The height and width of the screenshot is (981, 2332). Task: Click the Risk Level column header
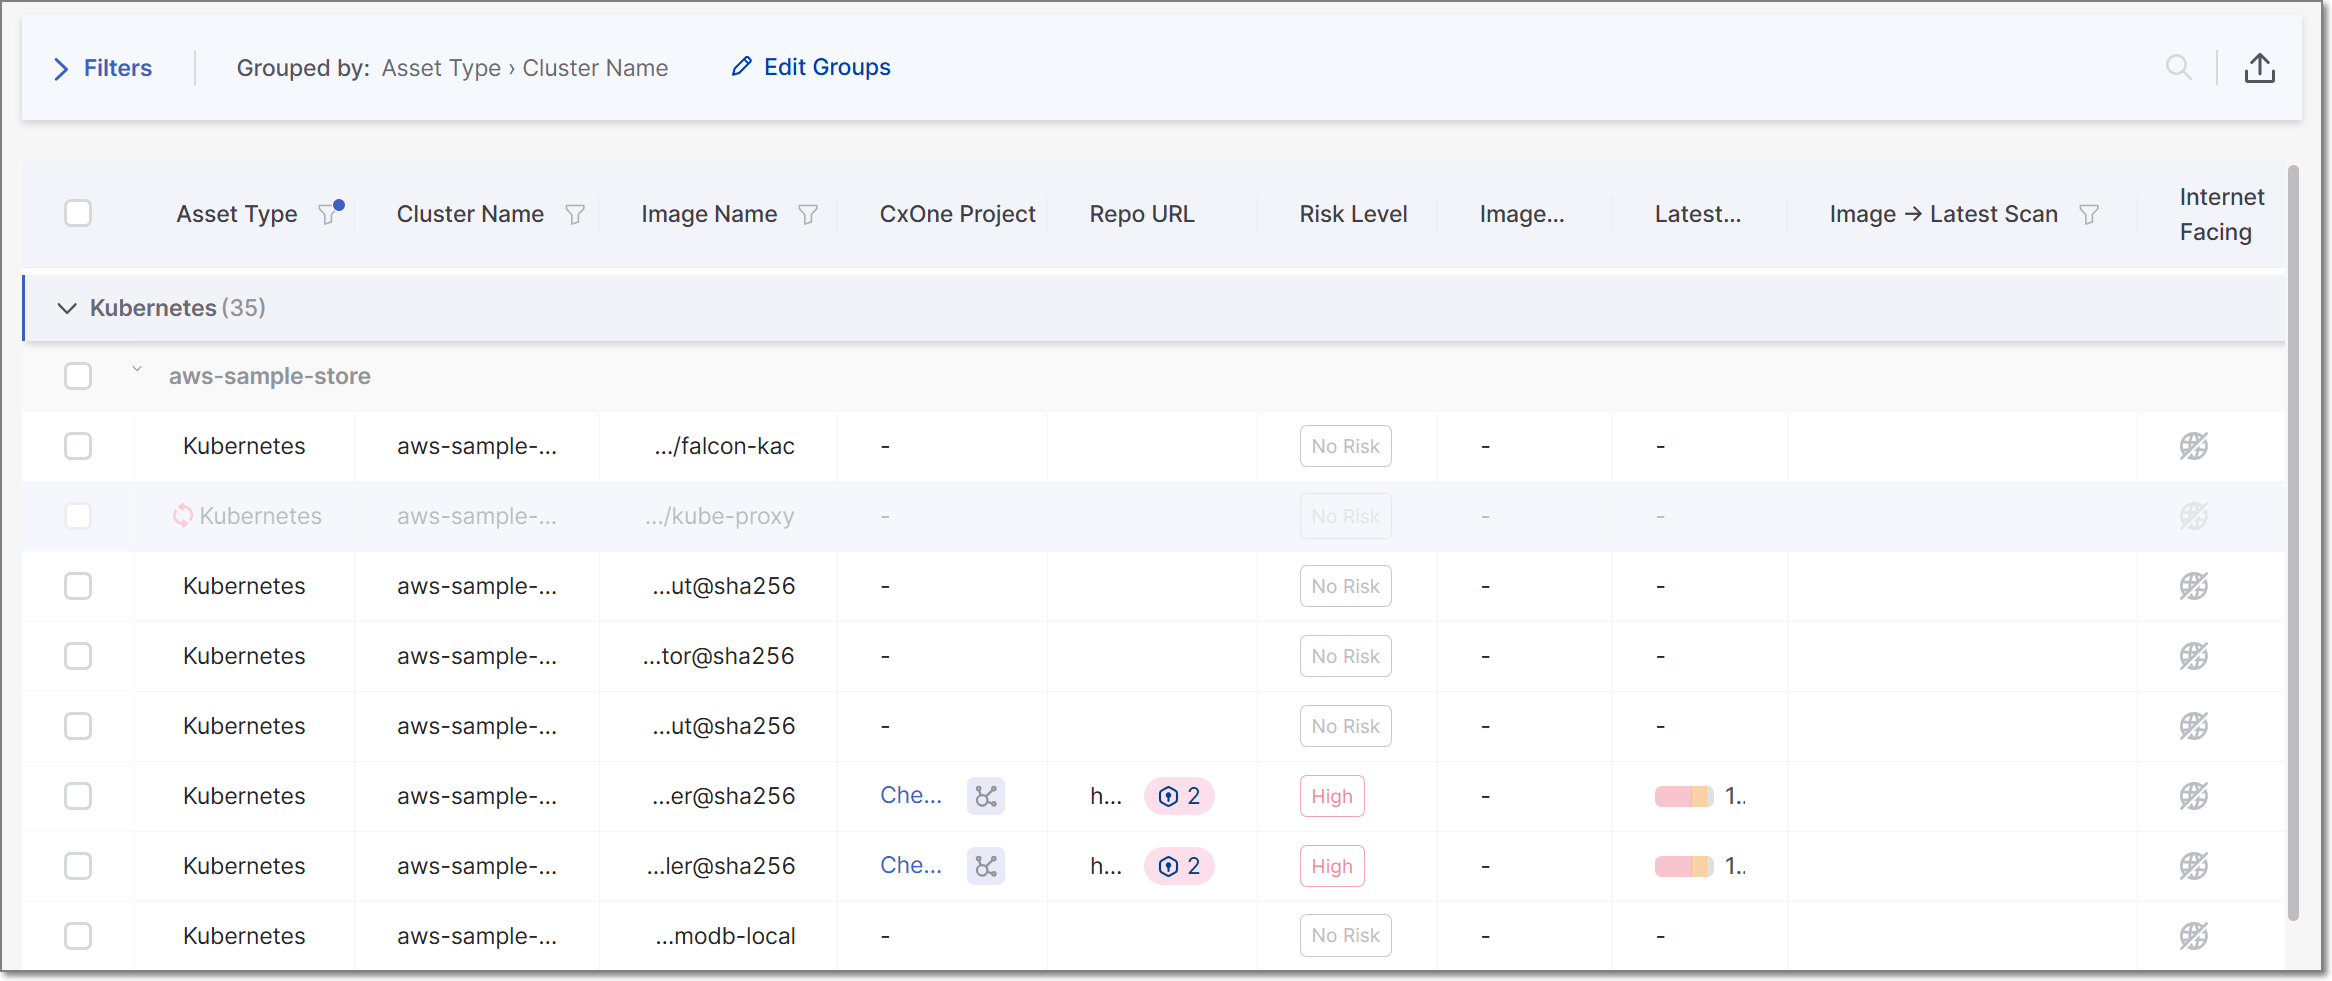coord(1353,214)
